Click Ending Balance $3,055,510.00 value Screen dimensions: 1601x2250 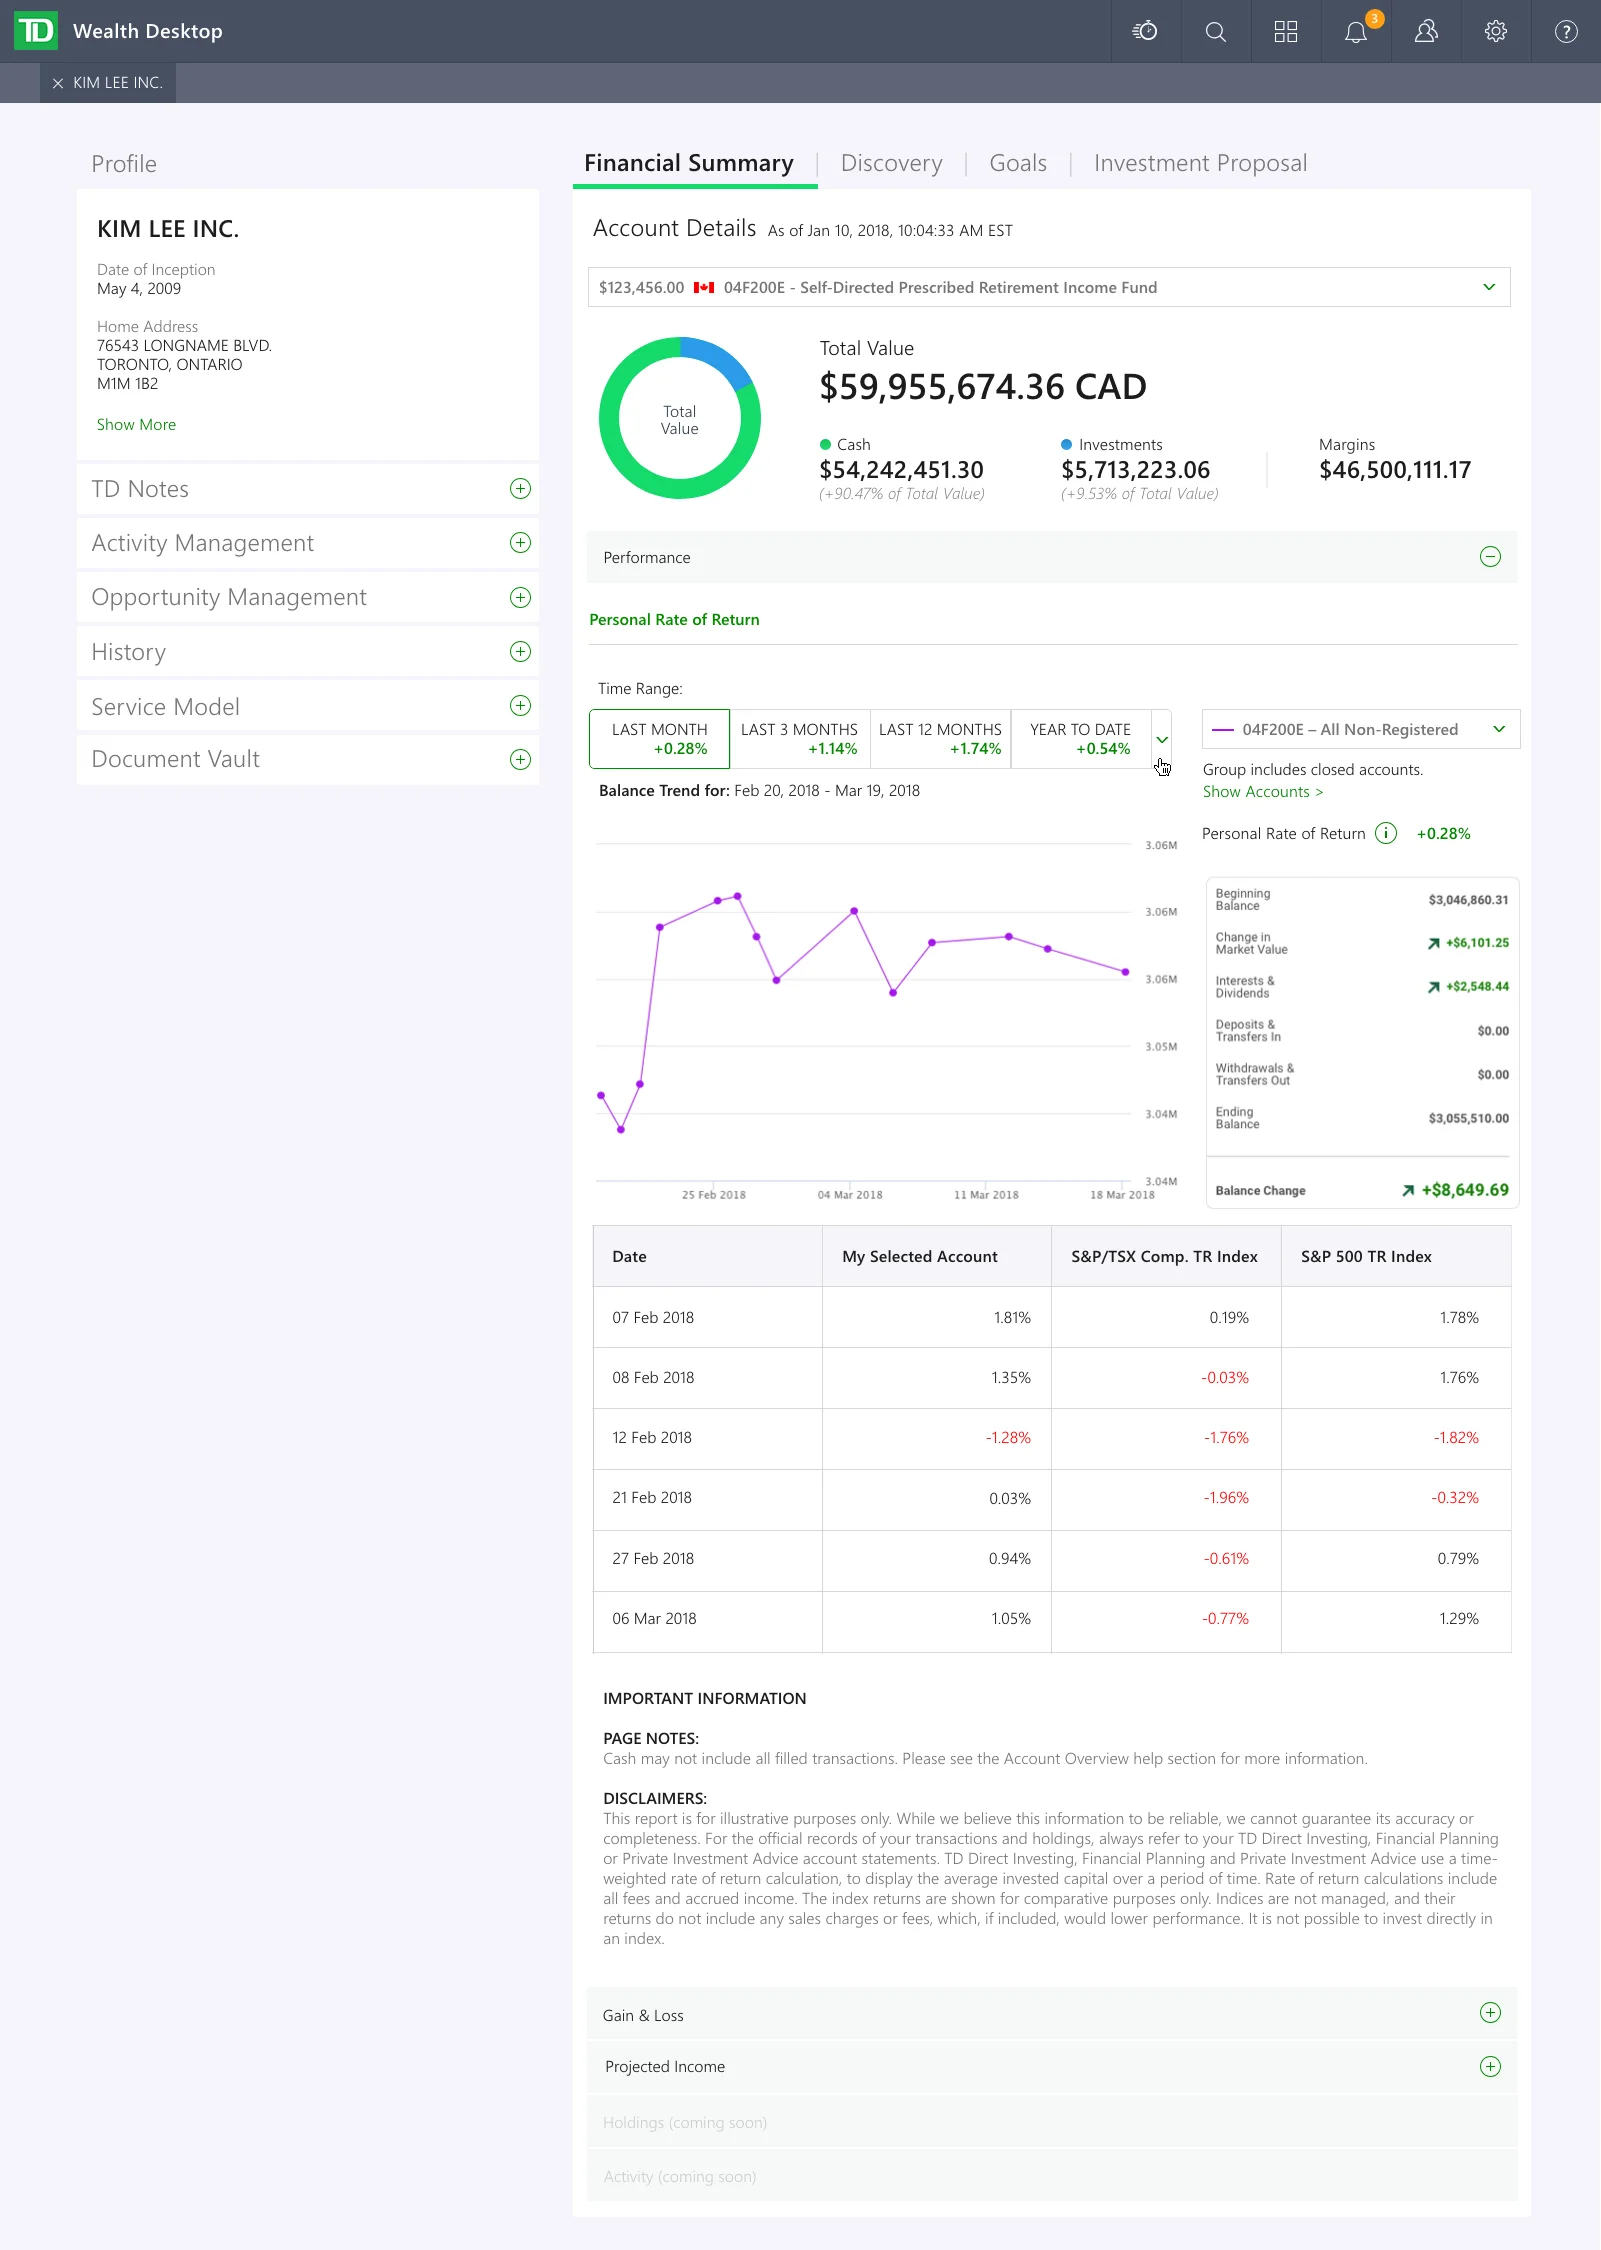point(1468,1119)
